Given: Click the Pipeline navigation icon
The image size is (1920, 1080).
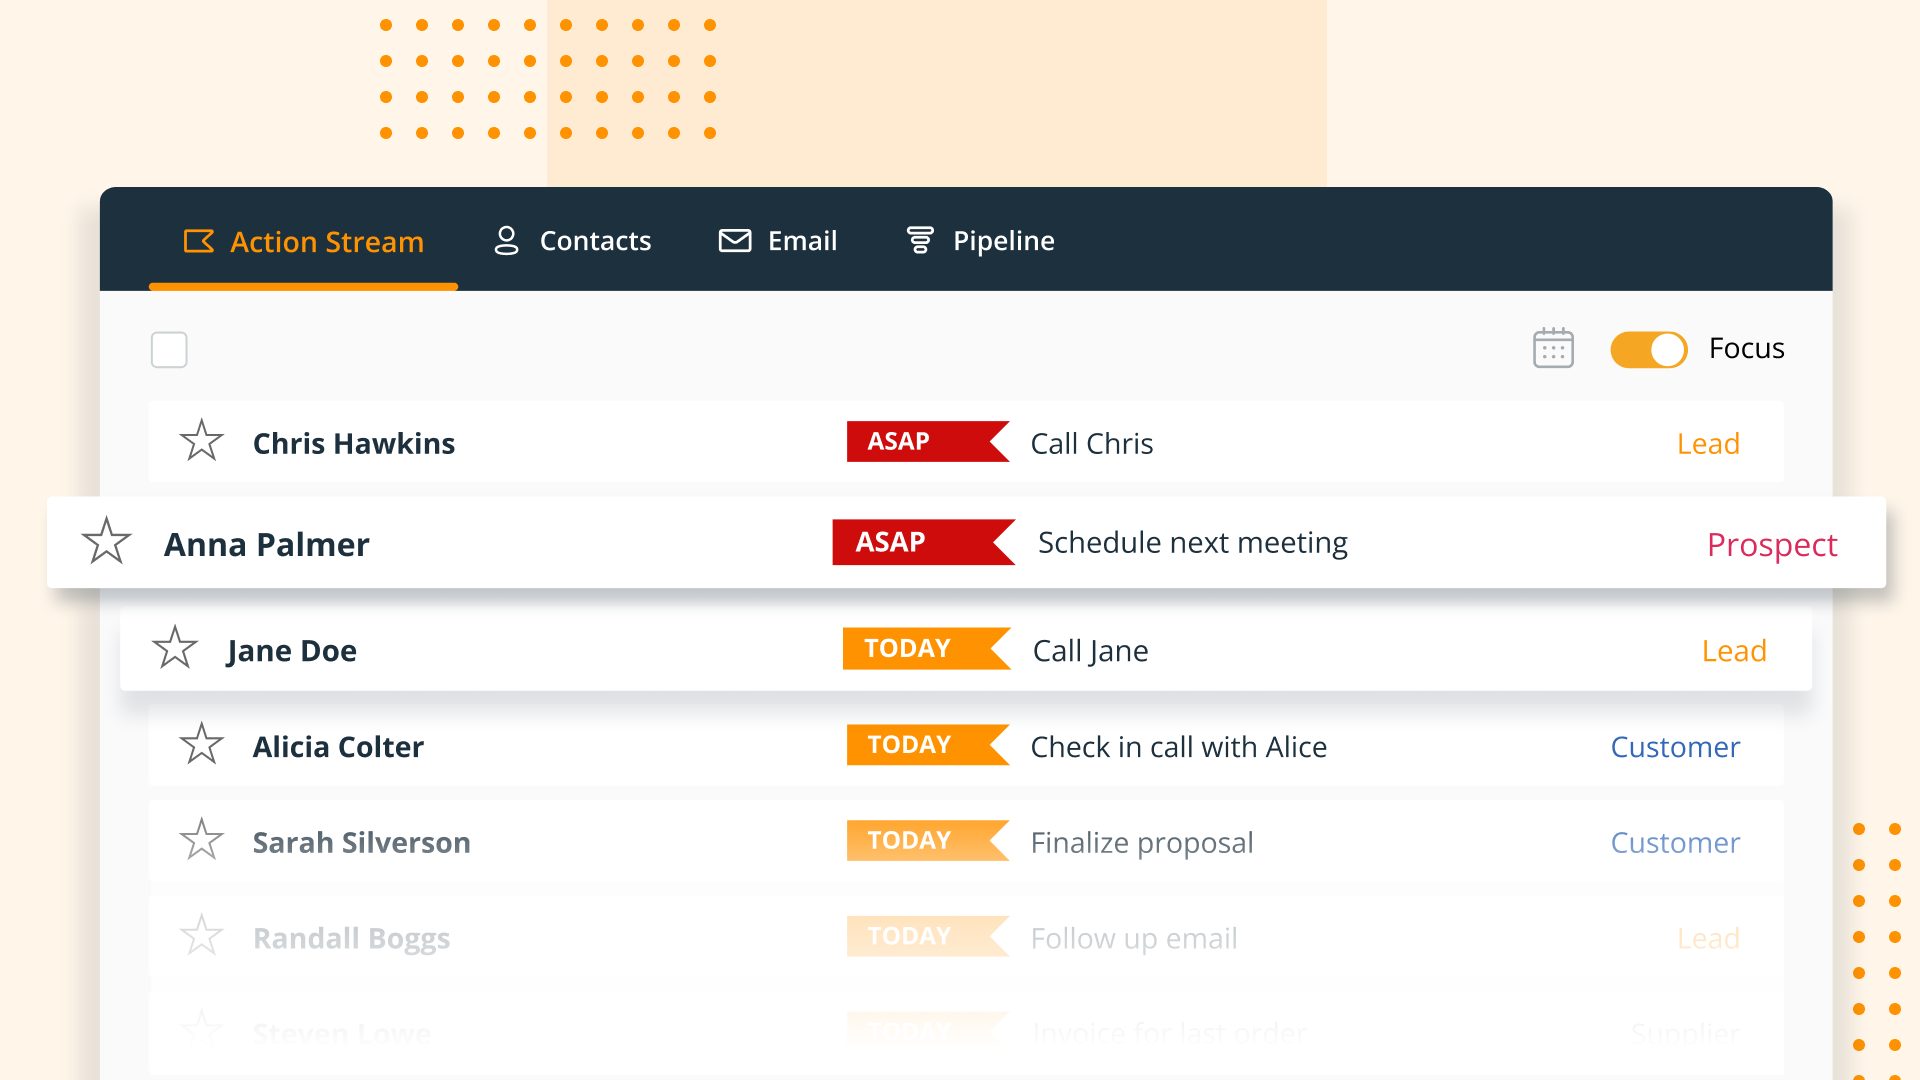Looking at the screenshot, I should pos(918,240).
